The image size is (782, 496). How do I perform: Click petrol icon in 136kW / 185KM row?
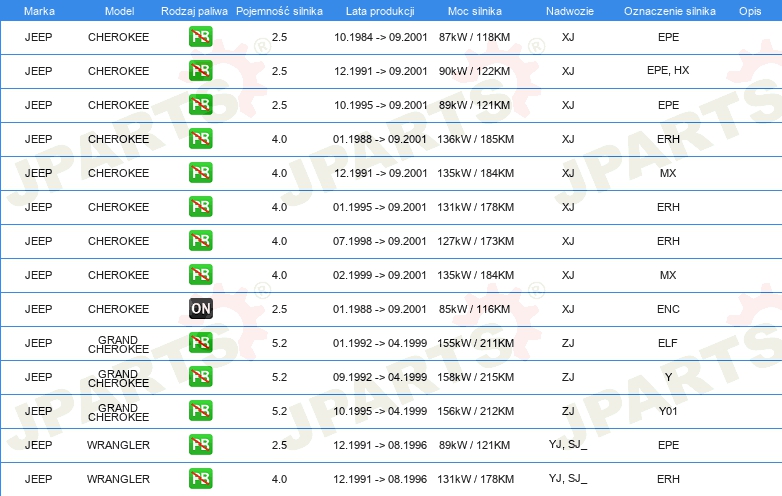pos(200,139)
